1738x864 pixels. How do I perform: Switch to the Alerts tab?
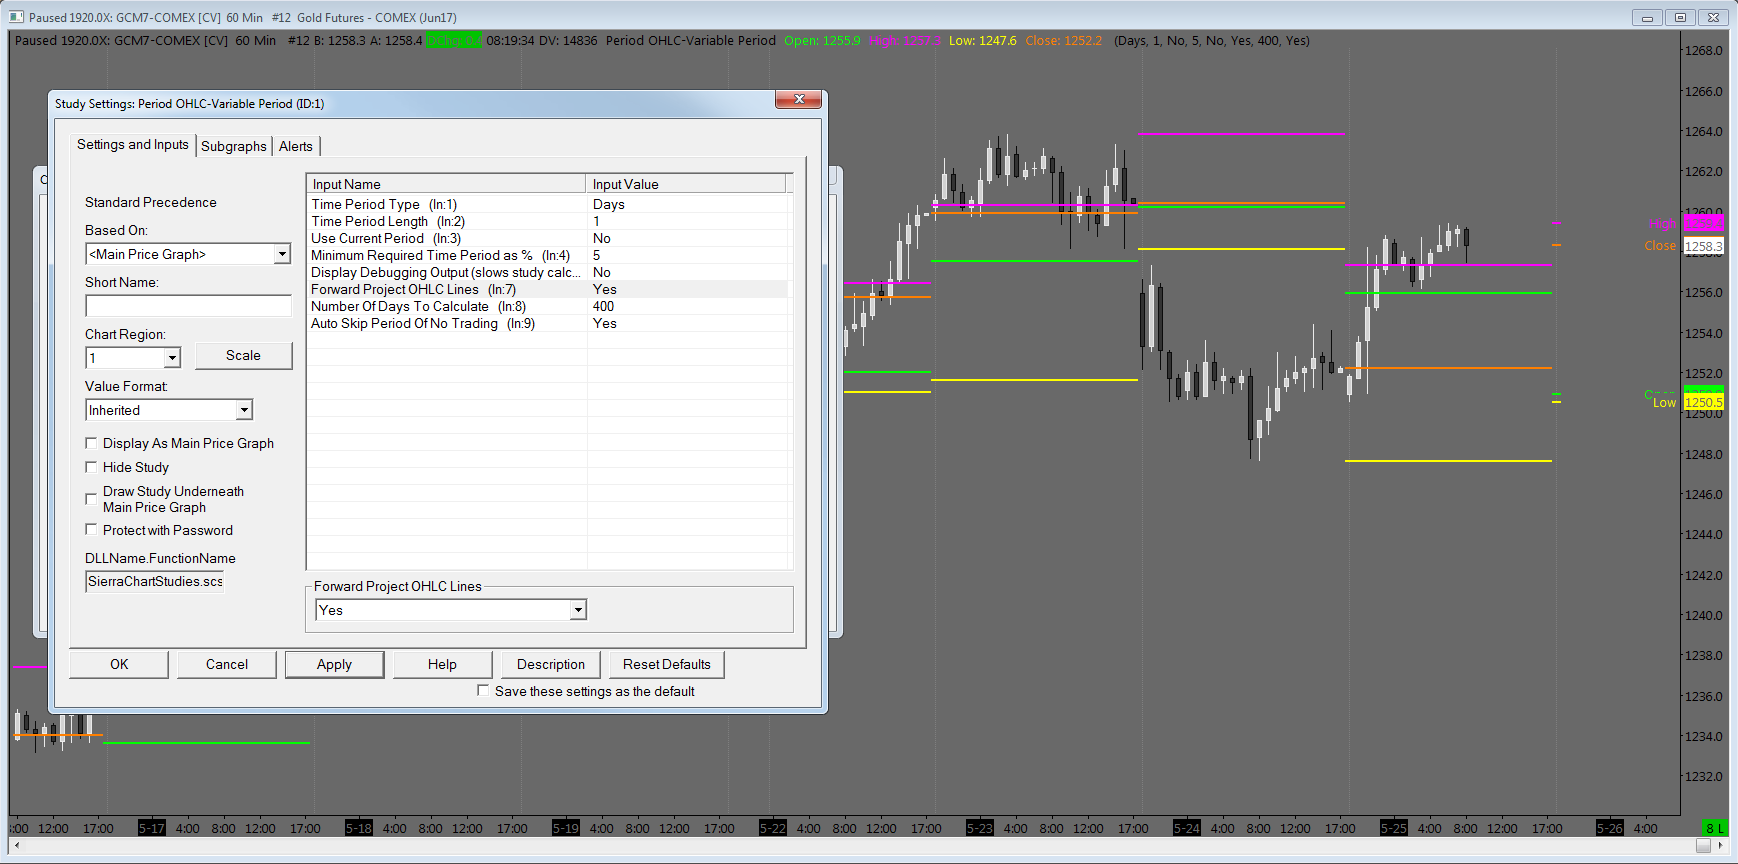point(296,146)
